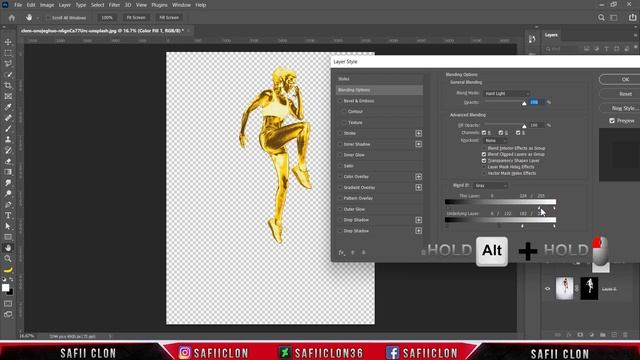
Task: Select the Pen tool
Action: (8, 204)
